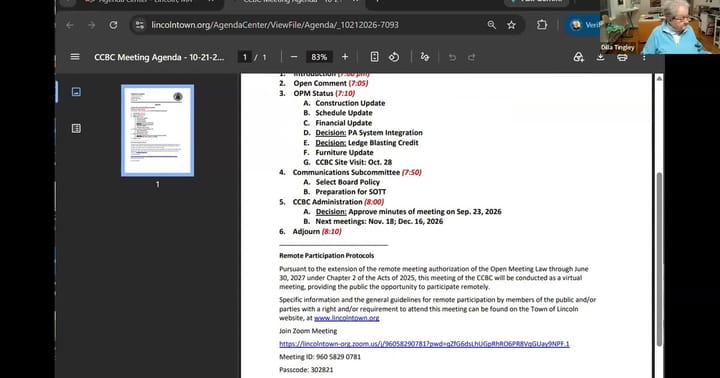
Task: Click the PDF undo arrow
Action: 452,57
